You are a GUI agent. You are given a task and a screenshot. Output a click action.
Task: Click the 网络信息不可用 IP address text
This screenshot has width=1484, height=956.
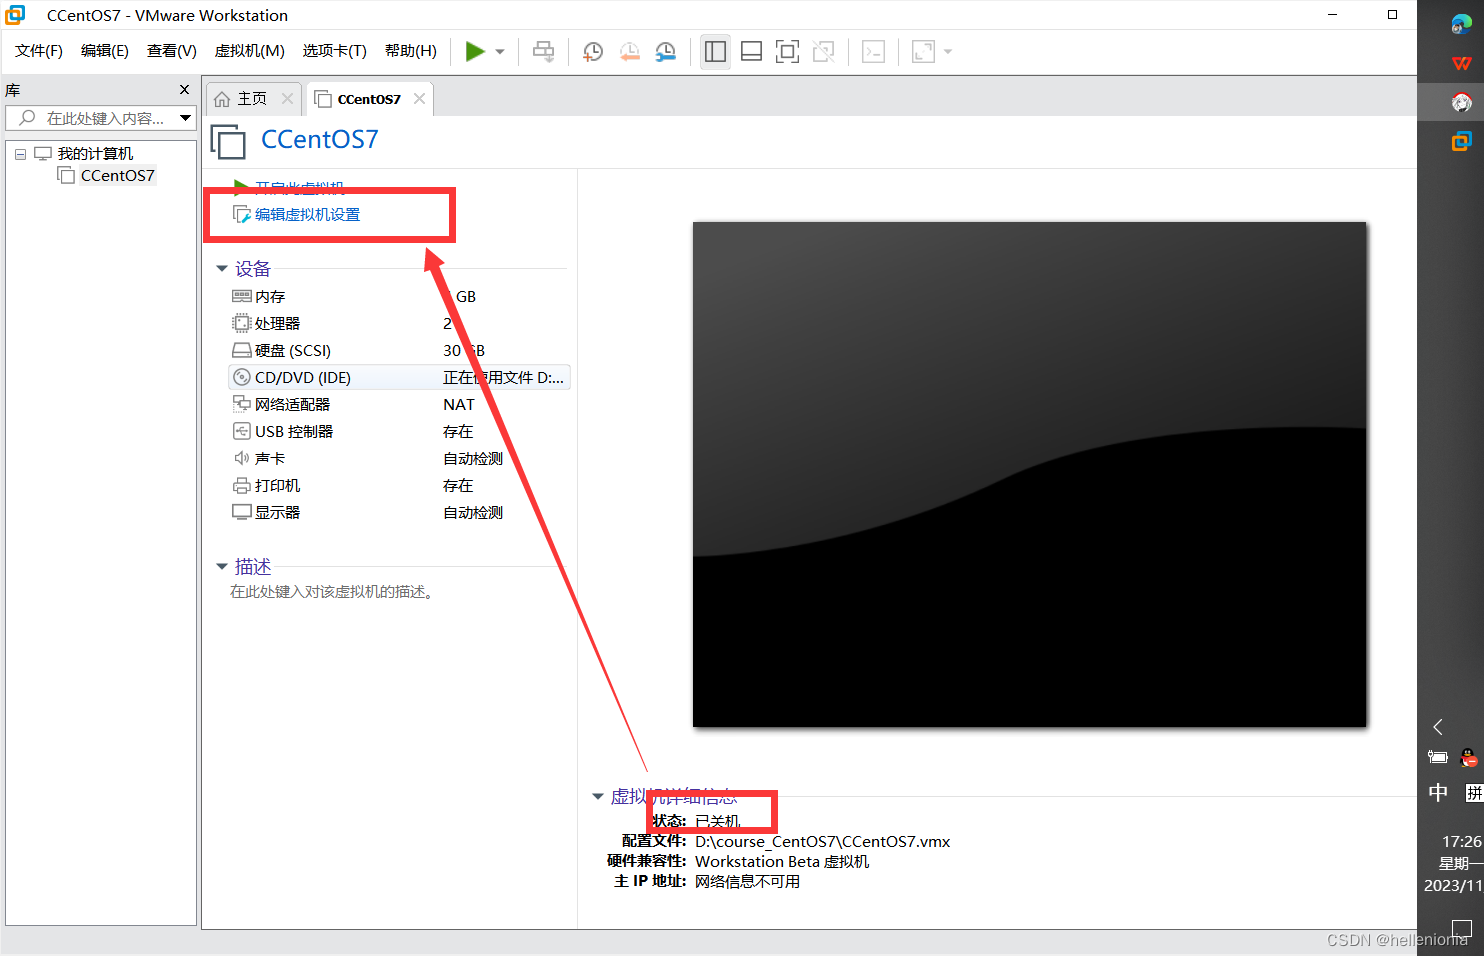(747, 881)
